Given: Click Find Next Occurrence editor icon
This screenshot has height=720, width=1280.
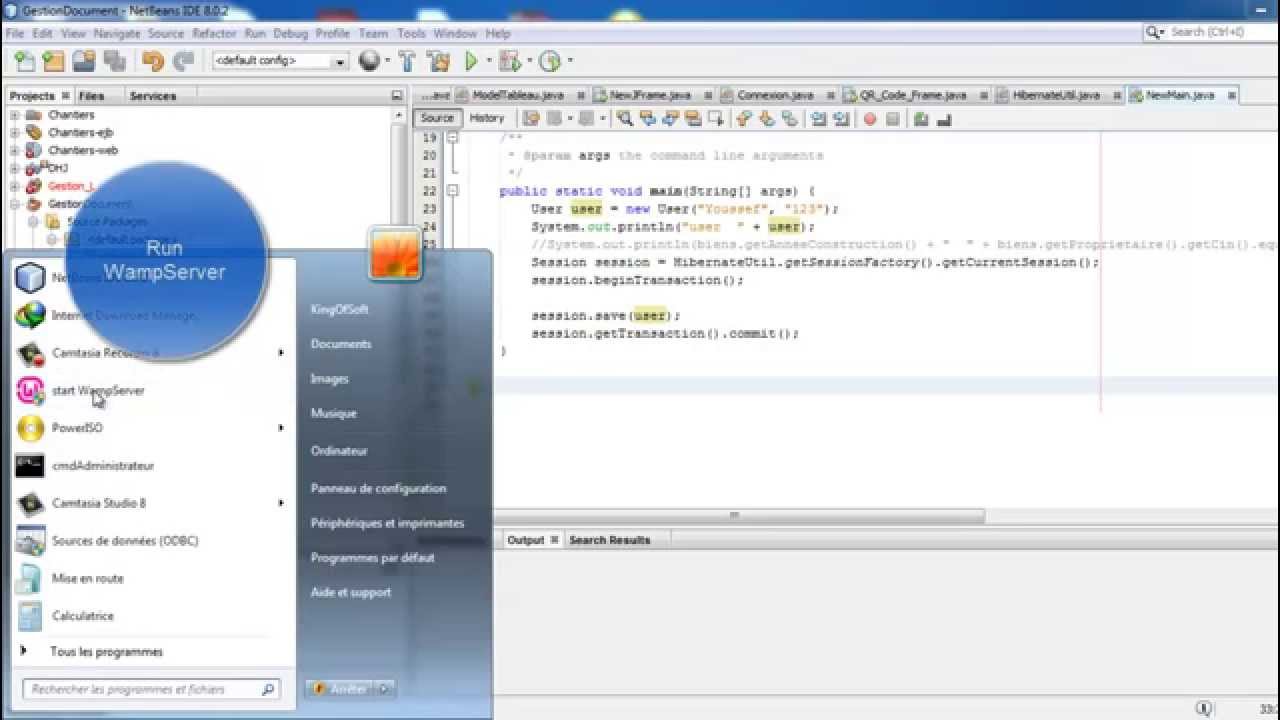Looking at the screenshot, I should 670,119.
